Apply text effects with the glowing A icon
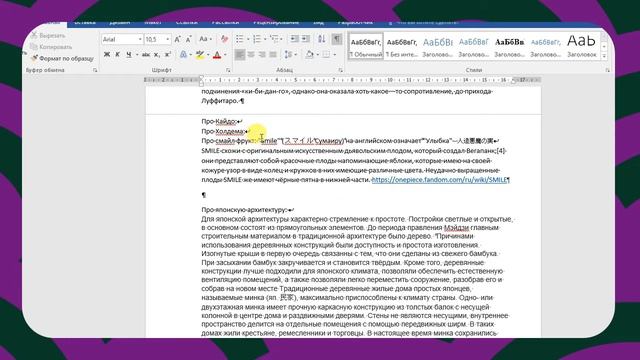640x360 pixels. [183, 54]
